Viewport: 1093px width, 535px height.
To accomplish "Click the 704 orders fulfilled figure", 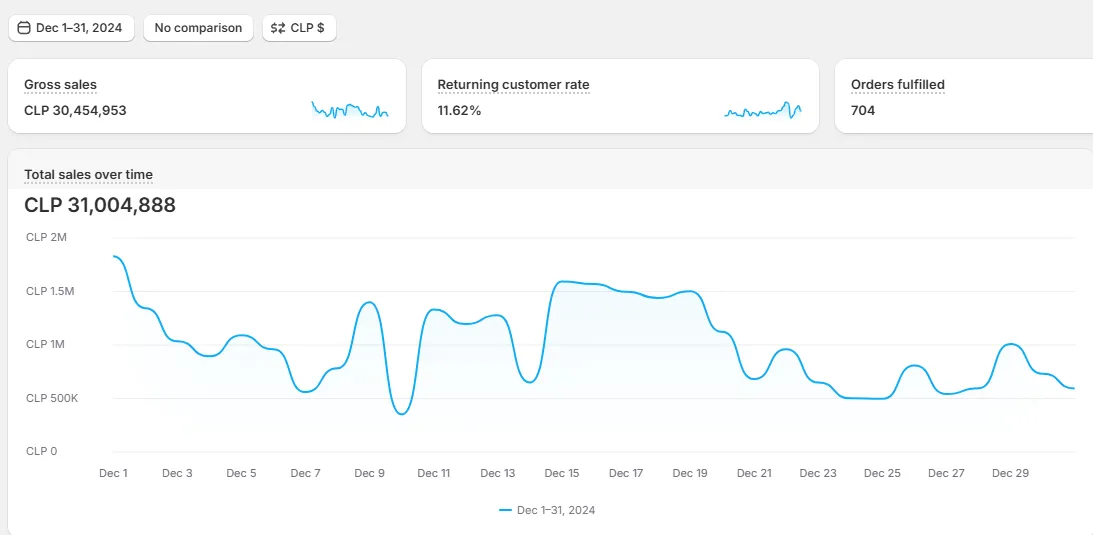I will pyautogui.click(x=863, y=111).
